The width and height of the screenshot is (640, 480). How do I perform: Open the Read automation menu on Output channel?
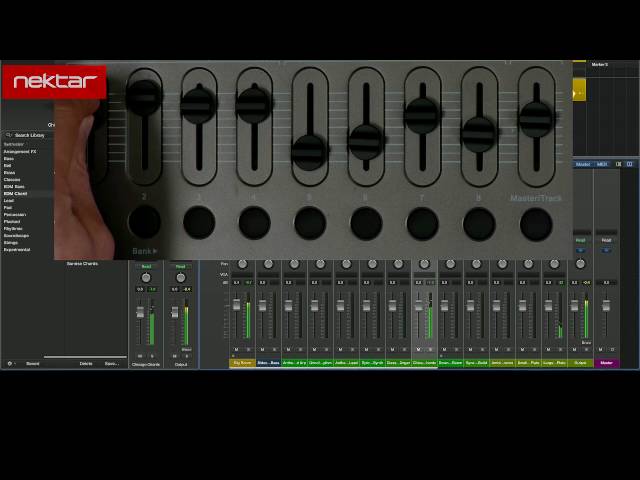tap(180, 267)
